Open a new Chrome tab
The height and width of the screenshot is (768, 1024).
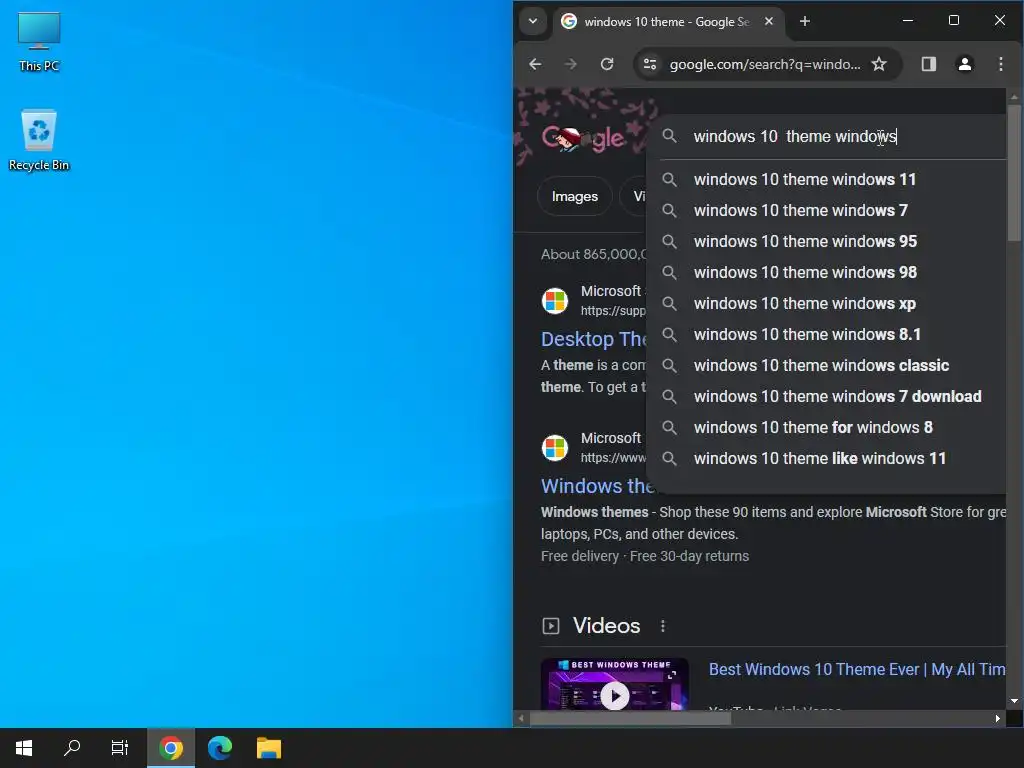click(805, 22)
